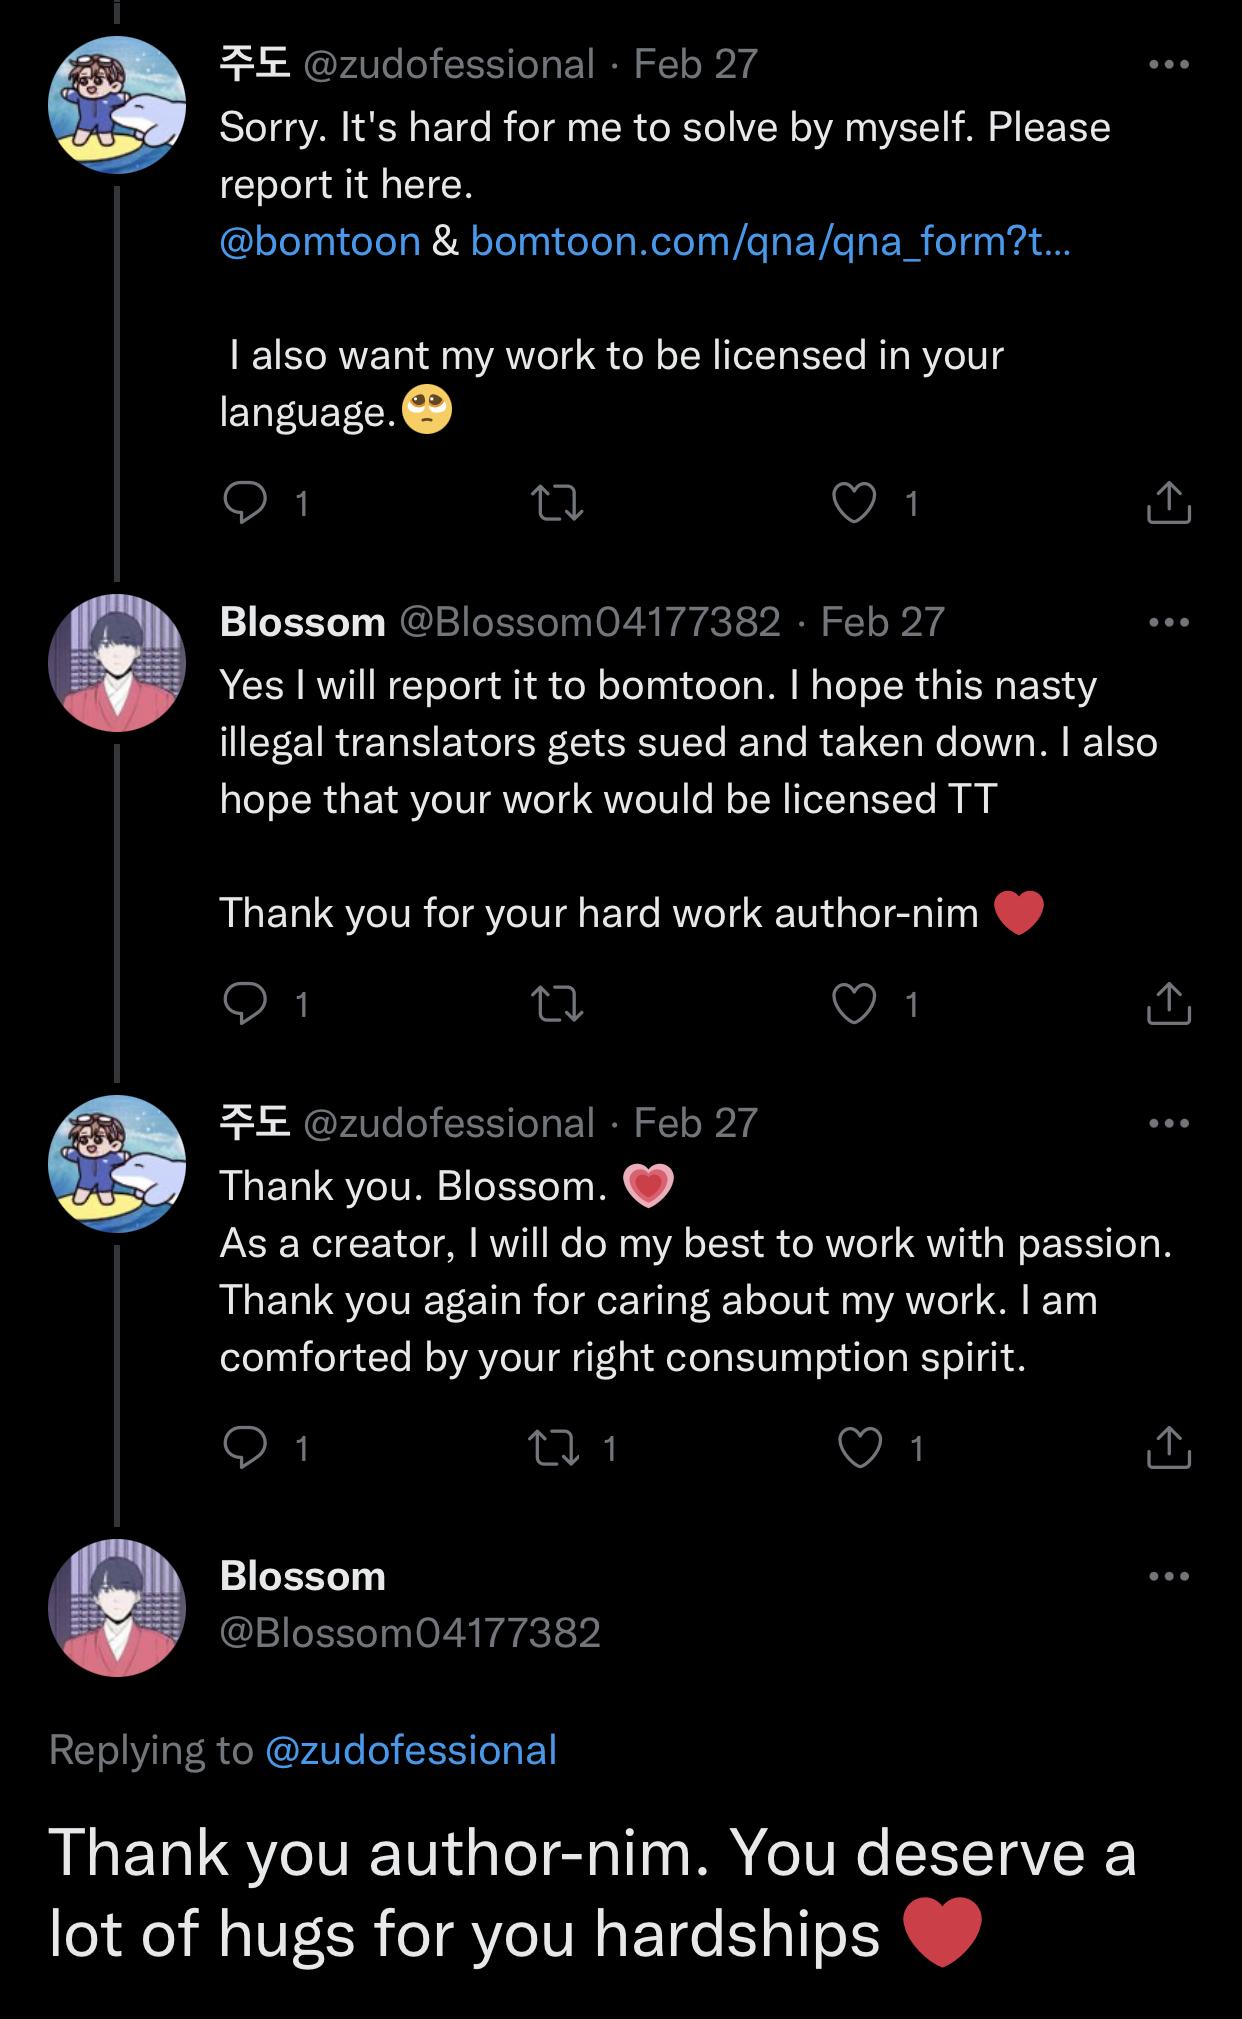
Task: Share 주도's "Thank you. Blossom." tweet
Action: (1168, 1447)
